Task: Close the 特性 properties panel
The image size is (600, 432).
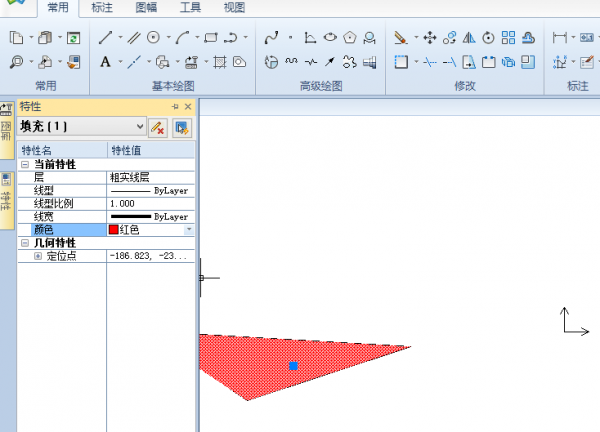Action: (x=188, y=106)
